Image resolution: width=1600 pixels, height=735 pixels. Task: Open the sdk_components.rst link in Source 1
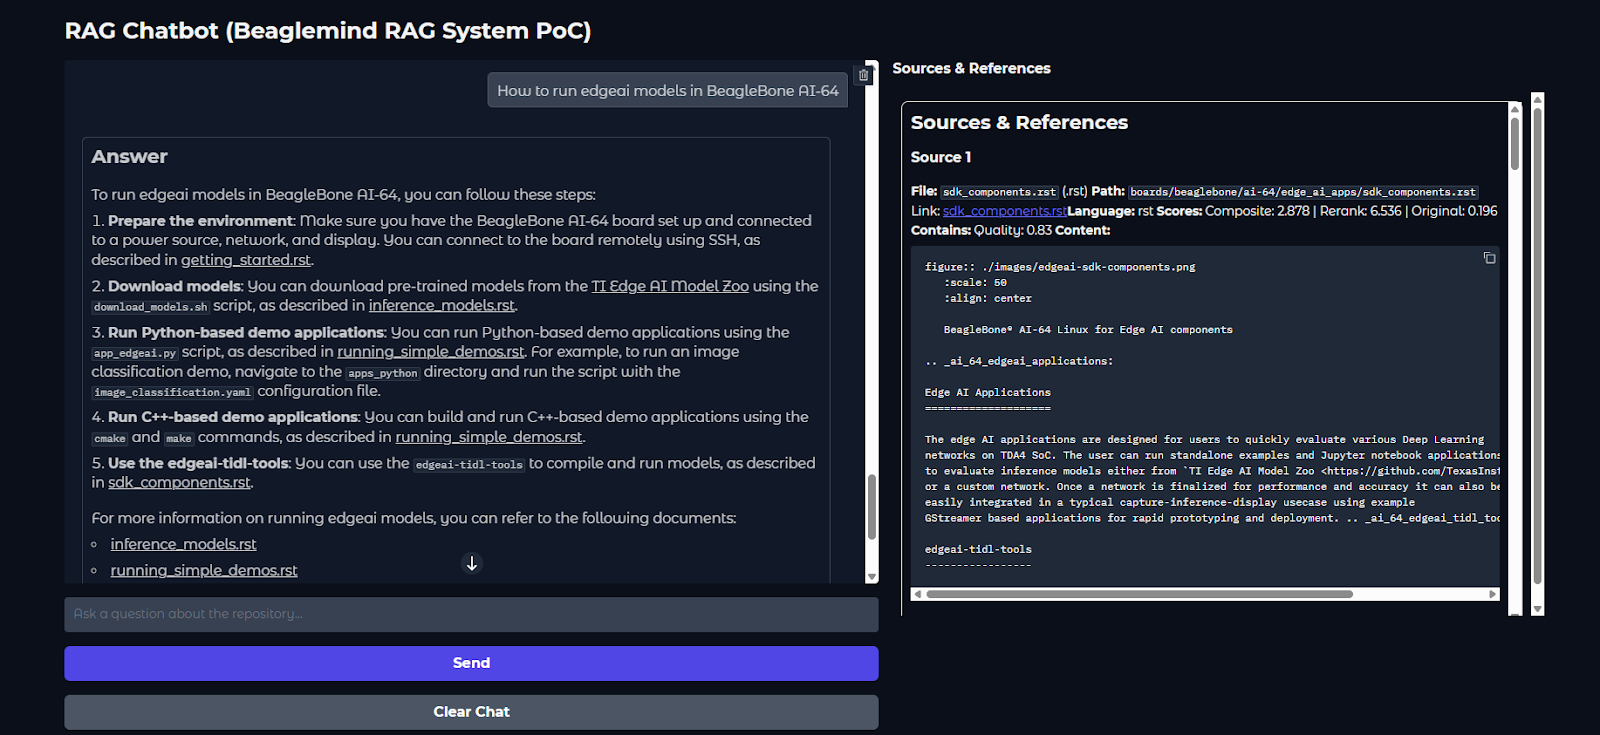pos(1004,211)
